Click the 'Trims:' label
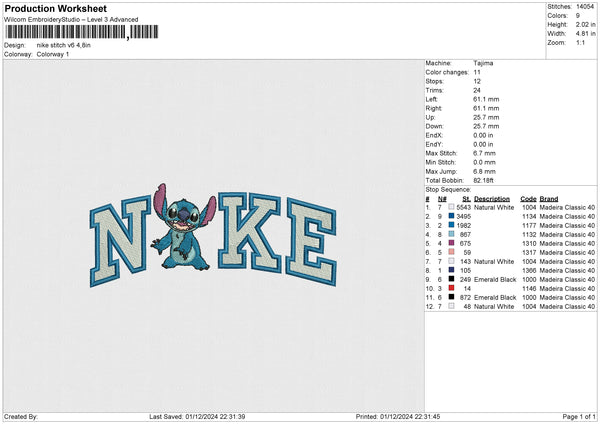This screenshot has height=424, width=600. tap(434, 90)
